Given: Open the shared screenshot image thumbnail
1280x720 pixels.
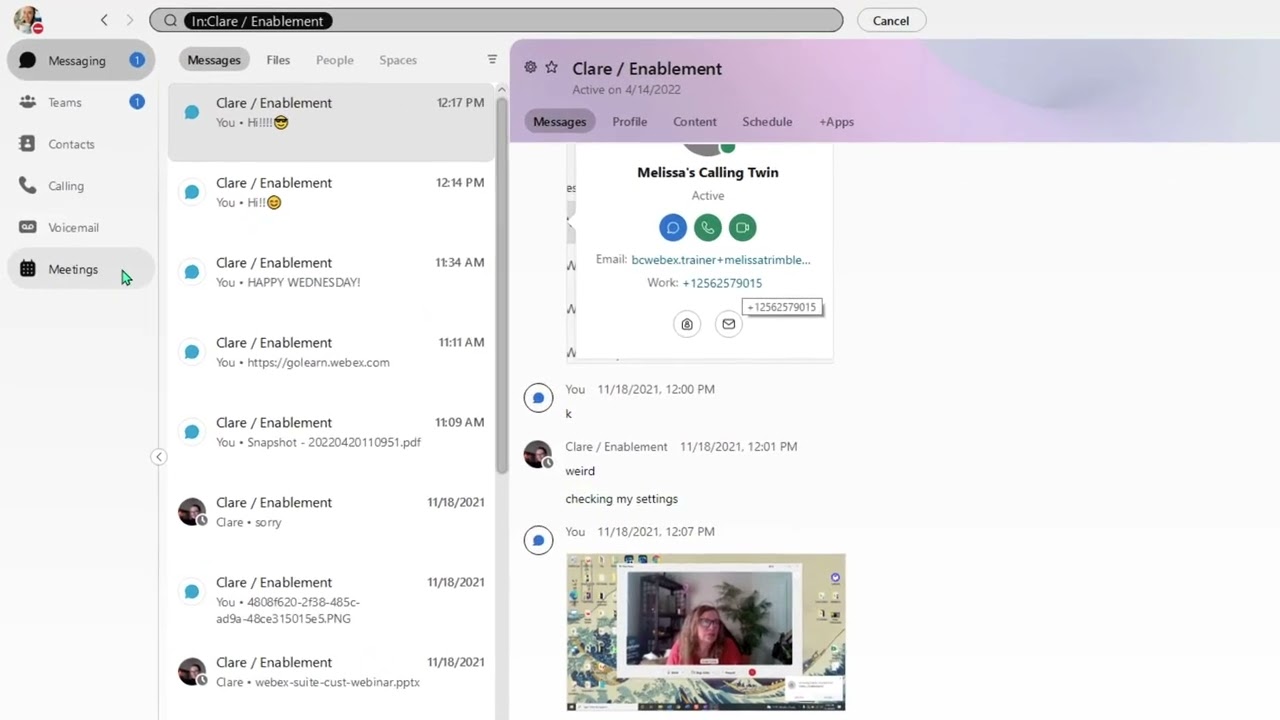Looking at the screenshot, I should pos(706,632).
